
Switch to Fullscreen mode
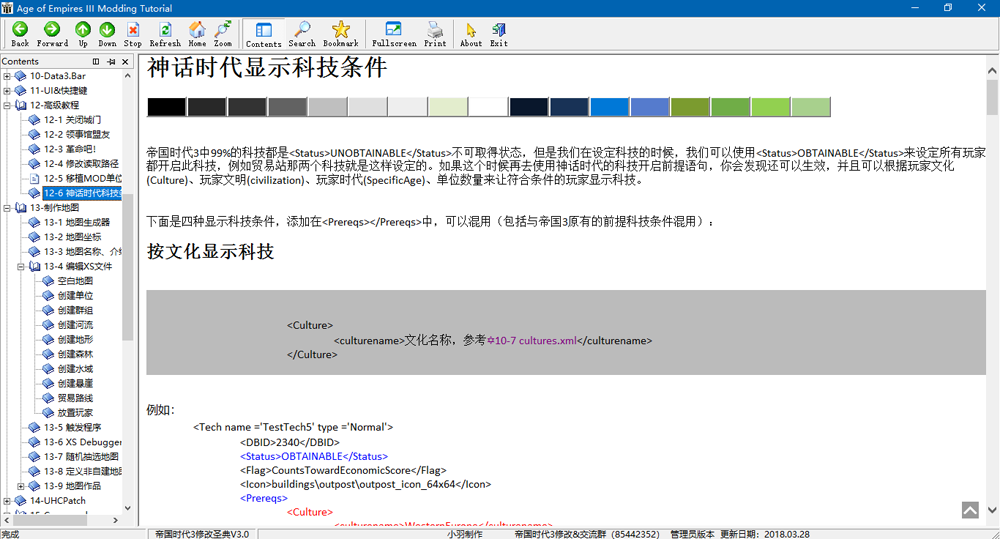point(394,34)
